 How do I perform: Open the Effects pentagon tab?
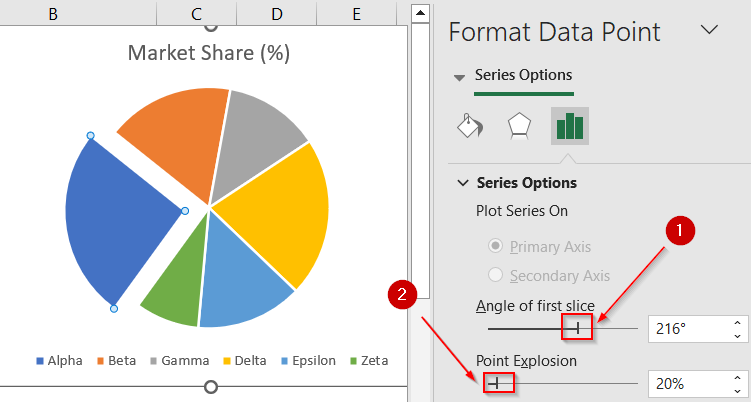[x=519, y=126]
